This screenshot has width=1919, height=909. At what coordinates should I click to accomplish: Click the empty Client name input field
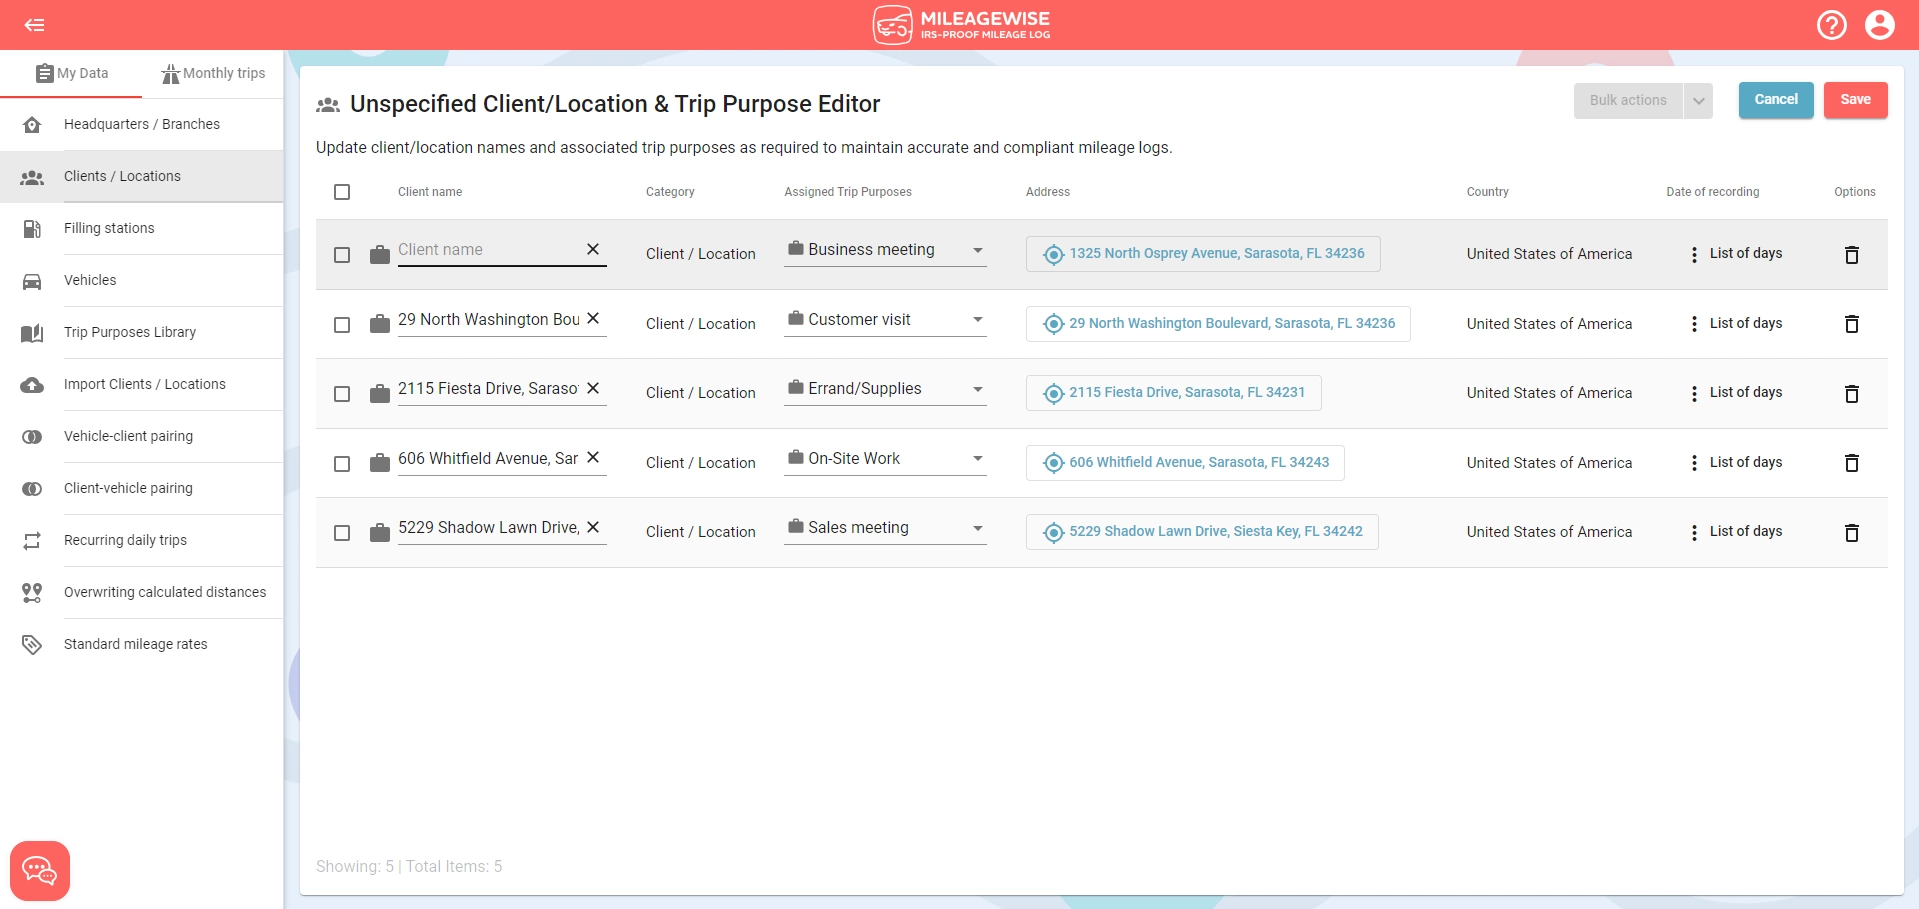pos(485,250)
